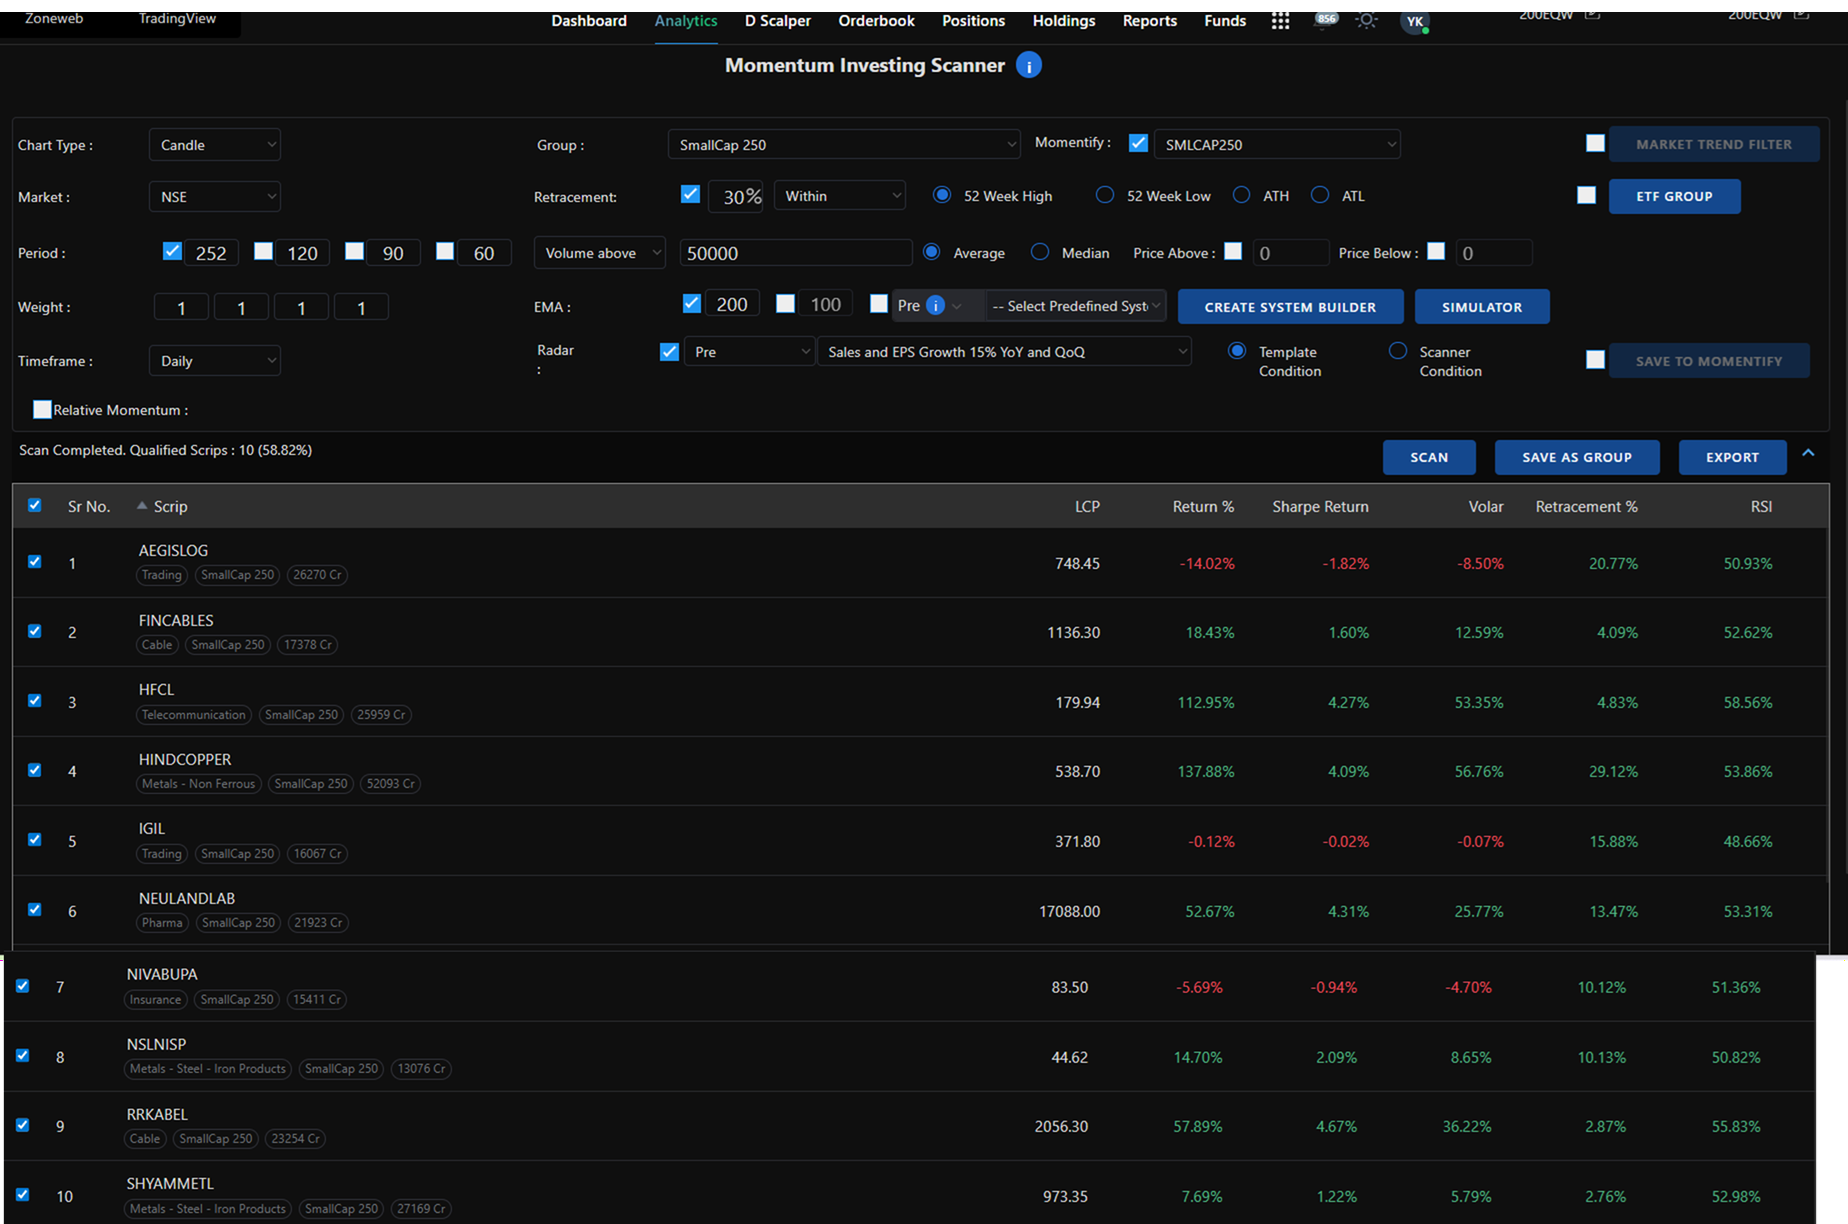This screenshot has width=1848, height=1224.
Task: Enable the Period 90 checkbox
Action: (x=354, y=252)
